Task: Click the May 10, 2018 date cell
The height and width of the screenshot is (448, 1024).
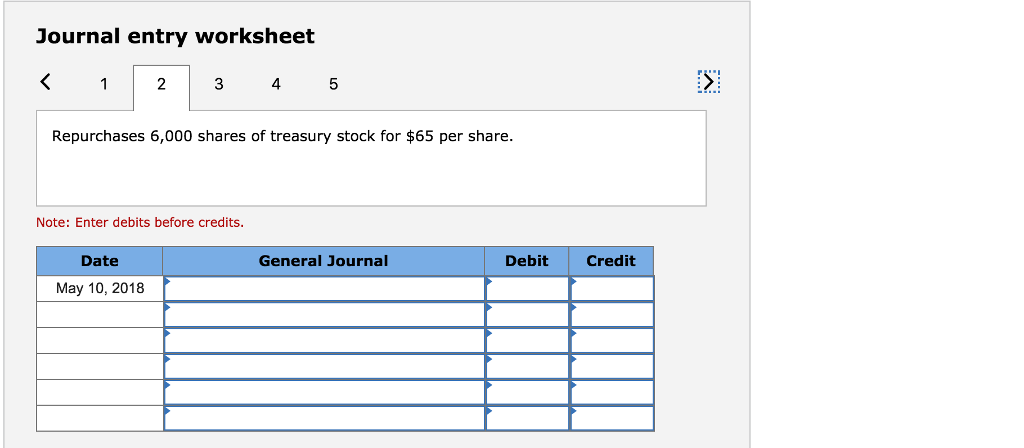Action: [100, 289]
